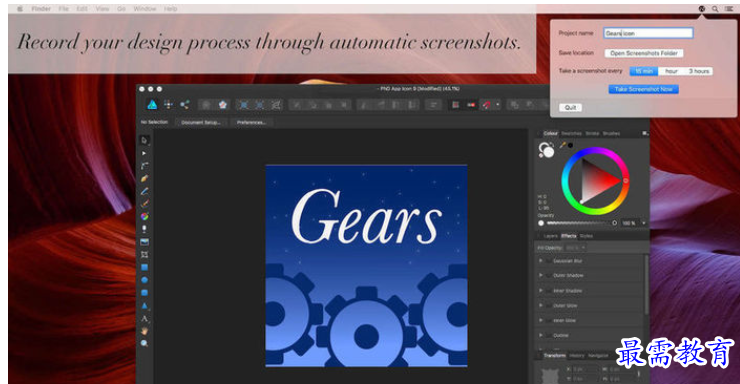Activate the Draw Persona icon

pos(152,104)
